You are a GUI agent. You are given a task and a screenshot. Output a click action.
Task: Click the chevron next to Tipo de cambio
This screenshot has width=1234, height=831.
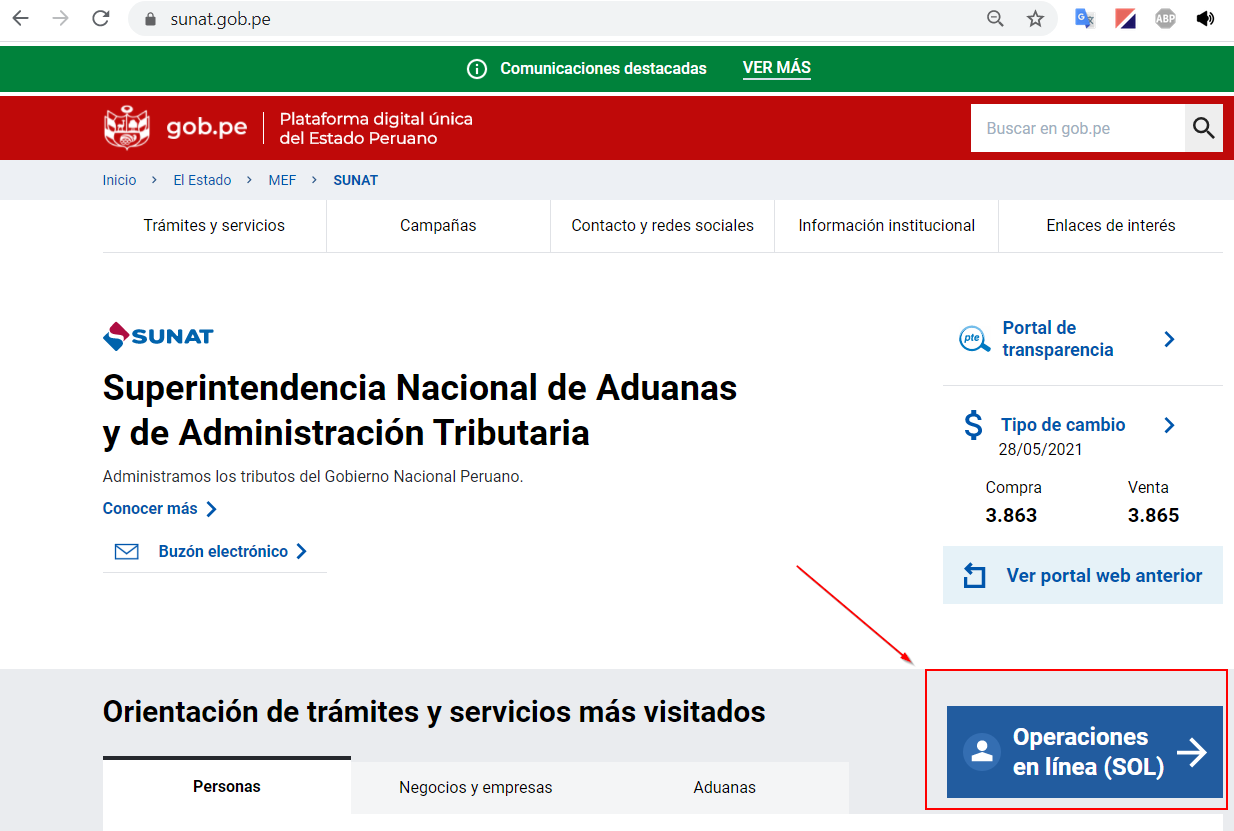[1170, 425]
